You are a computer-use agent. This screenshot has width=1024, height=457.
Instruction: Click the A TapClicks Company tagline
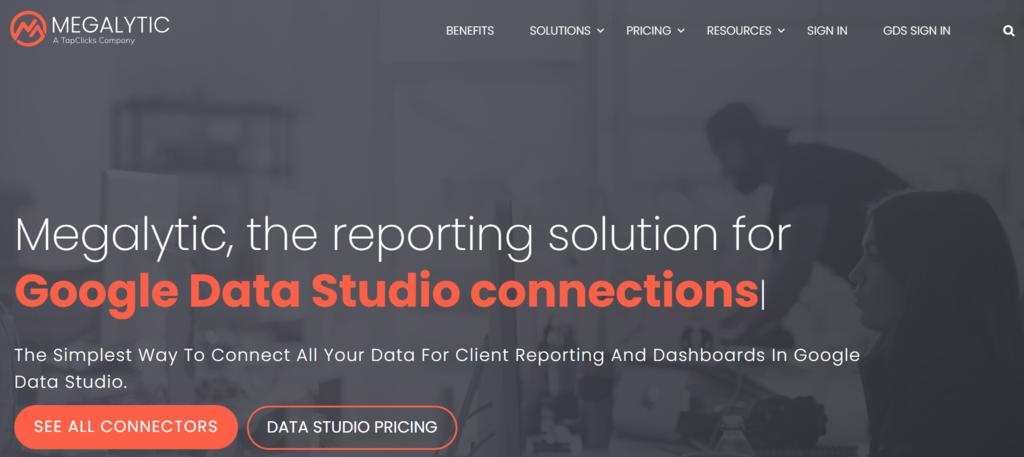coord(93,41)
